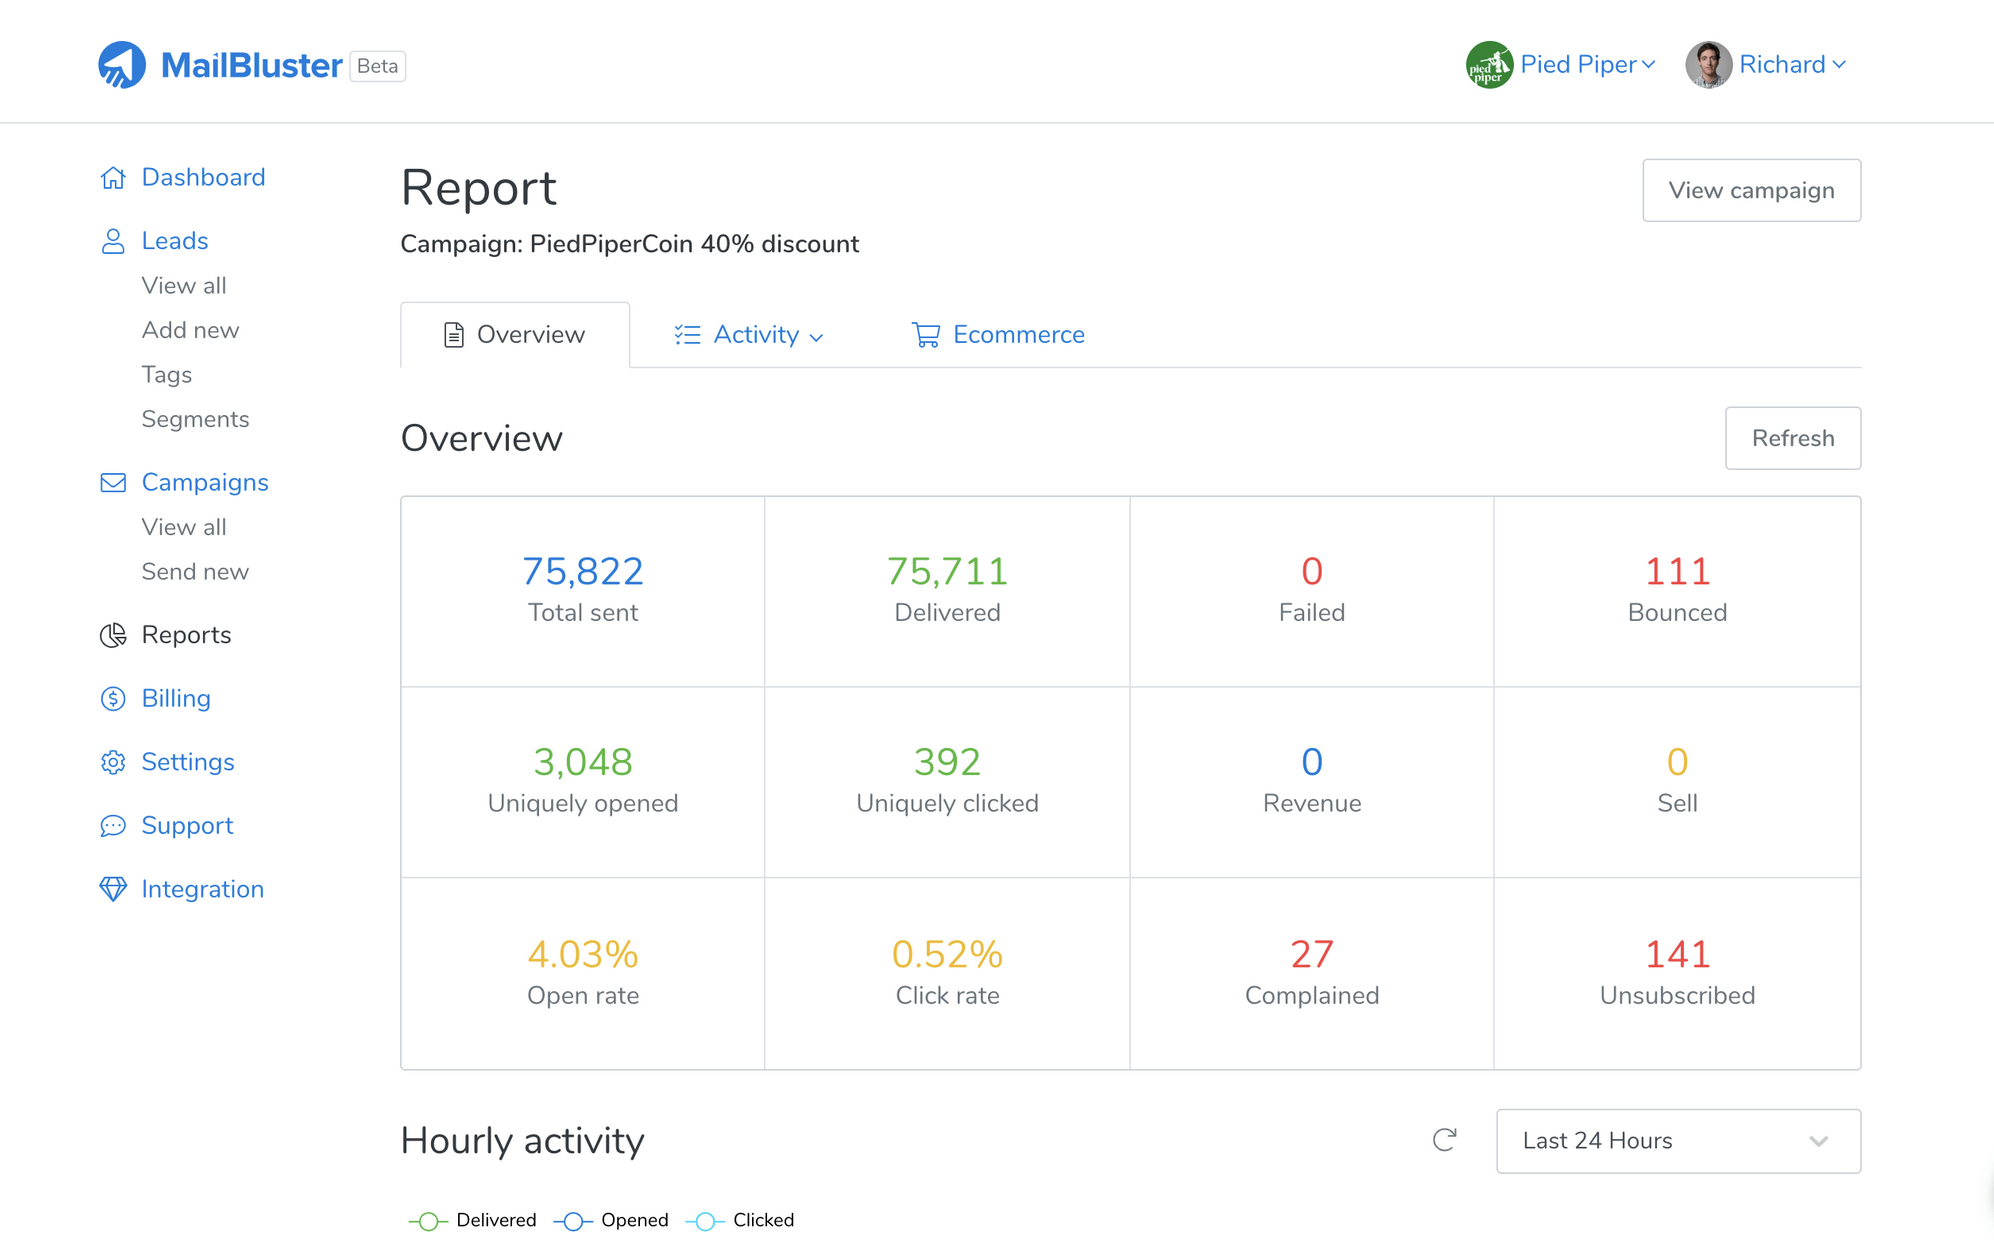This screenshot has height=1258, width=1994.
Task: Toggle the Delivered chart legend series
Action: point(472,1220)
